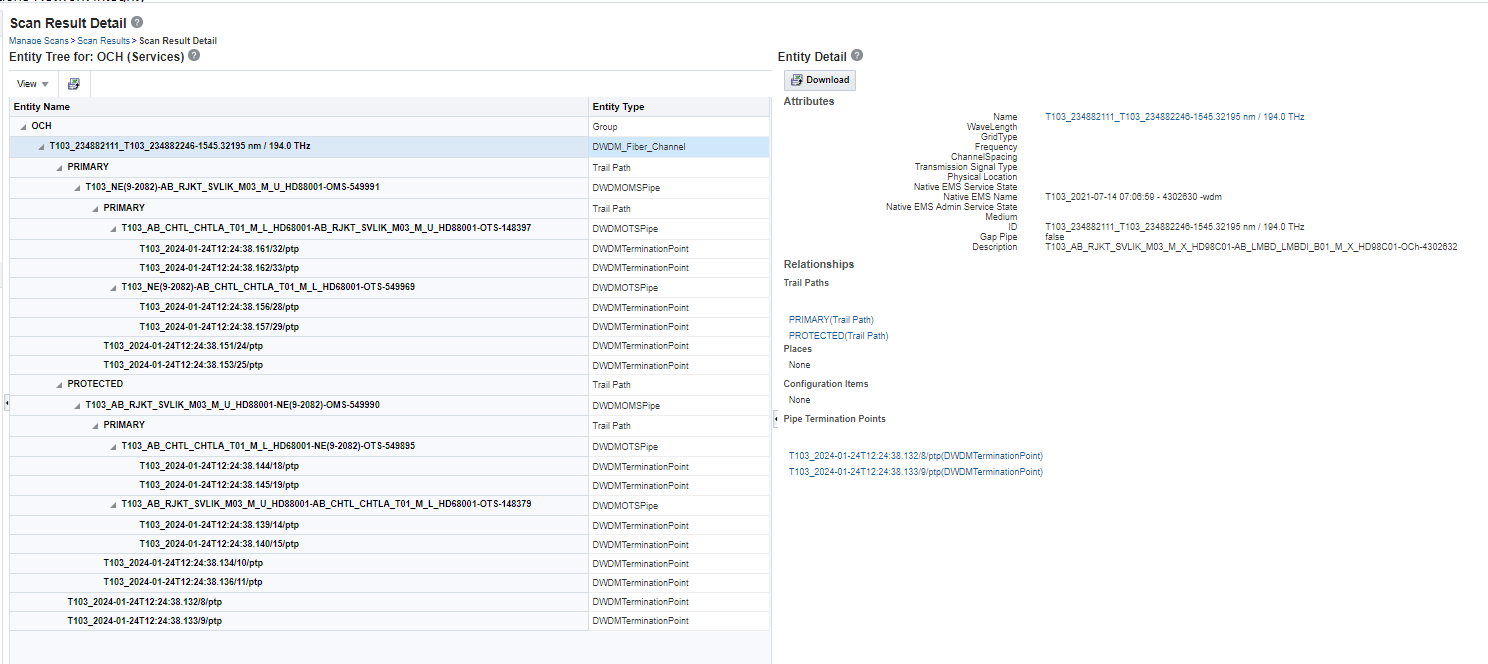The image size is (1488, 664).
Task: Select the 145/19/ptp termination point row
Action: [x=389, y=486]
